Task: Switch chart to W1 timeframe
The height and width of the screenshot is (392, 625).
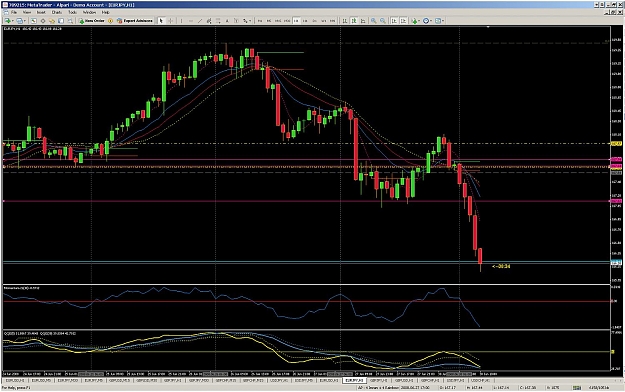Action: click(324, 21)
